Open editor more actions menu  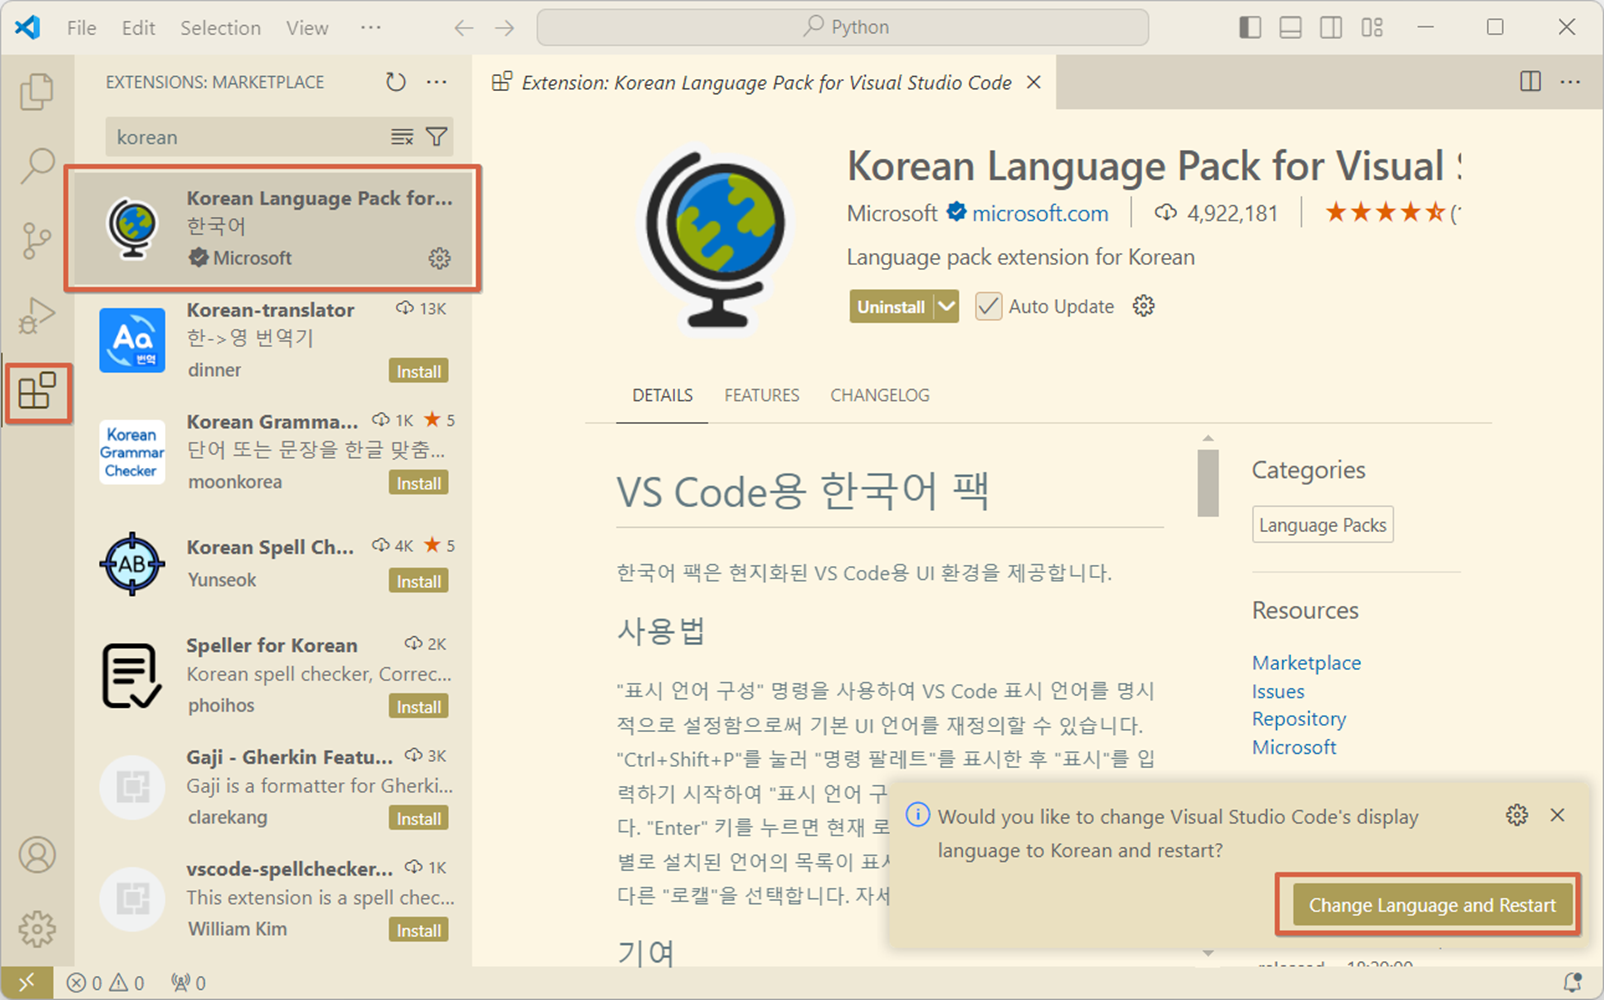coord(1571,82)
